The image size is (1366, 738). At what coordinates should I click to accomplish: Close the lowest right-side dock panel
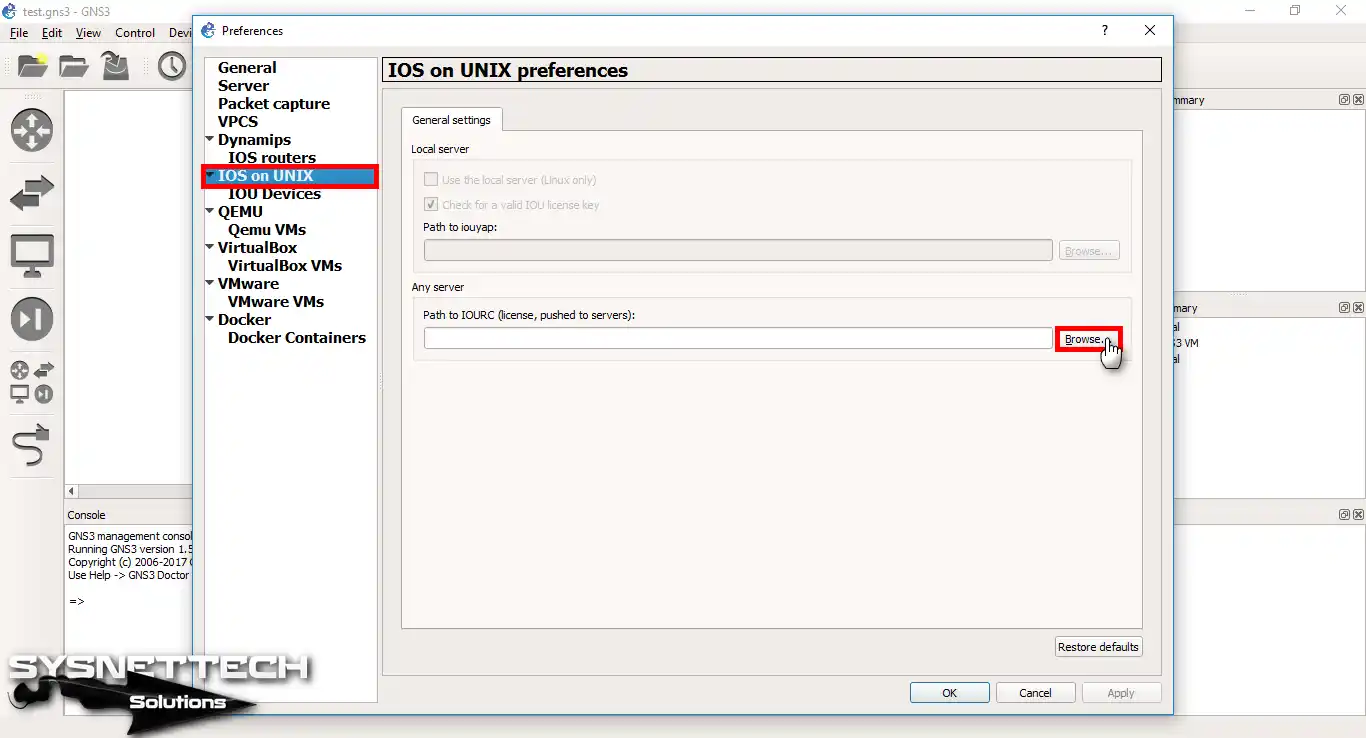click(1358, 514)
